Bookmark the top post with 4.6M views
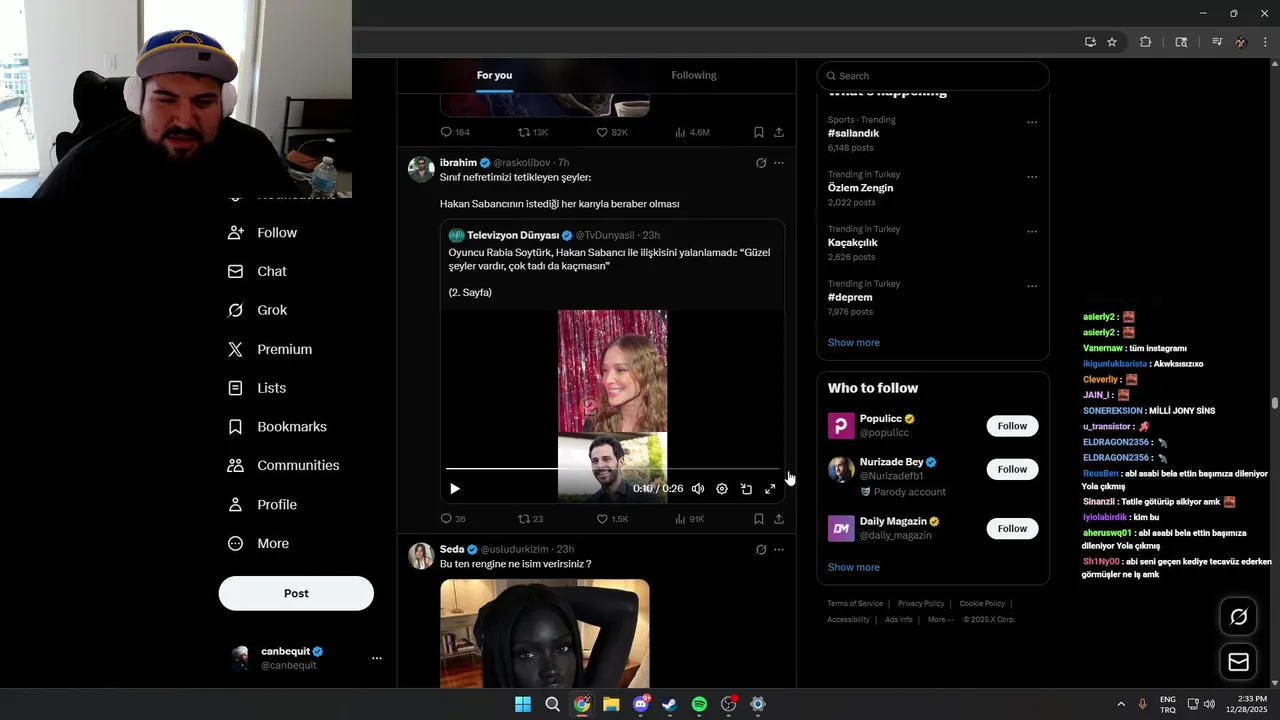 759,132
